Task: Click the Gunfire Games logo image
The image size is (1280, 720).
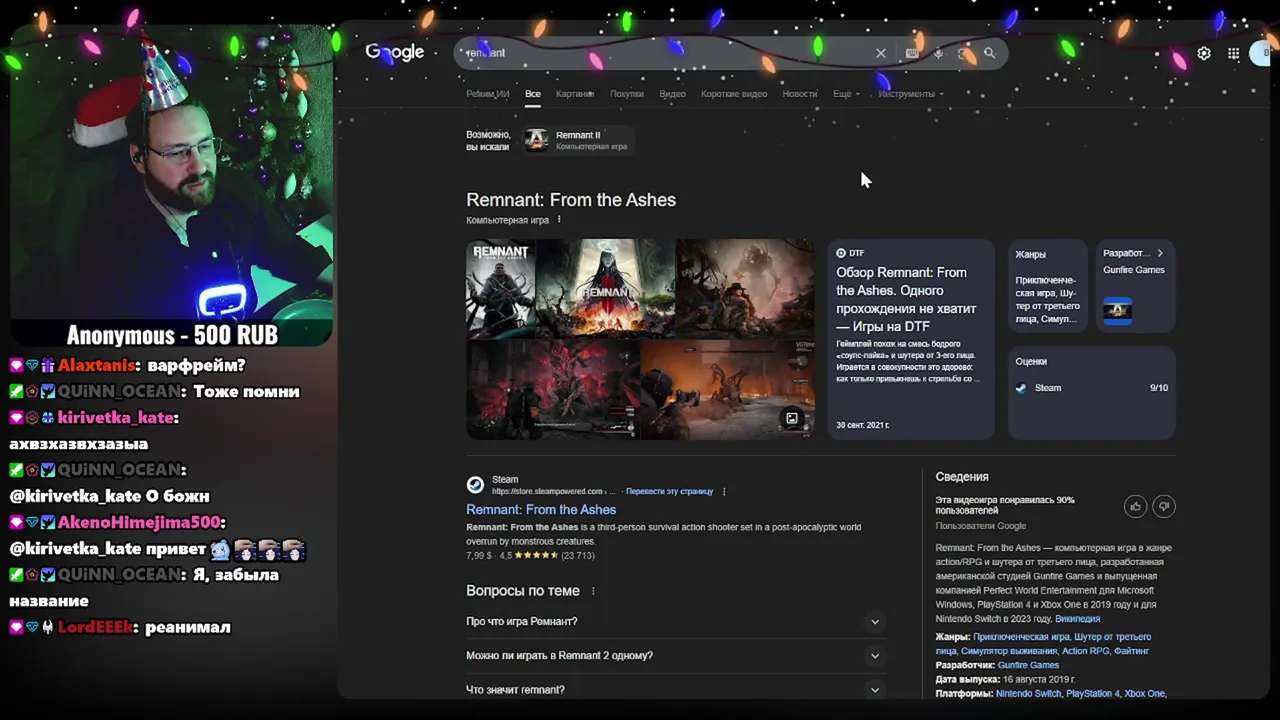Action: click(1117, 310)
